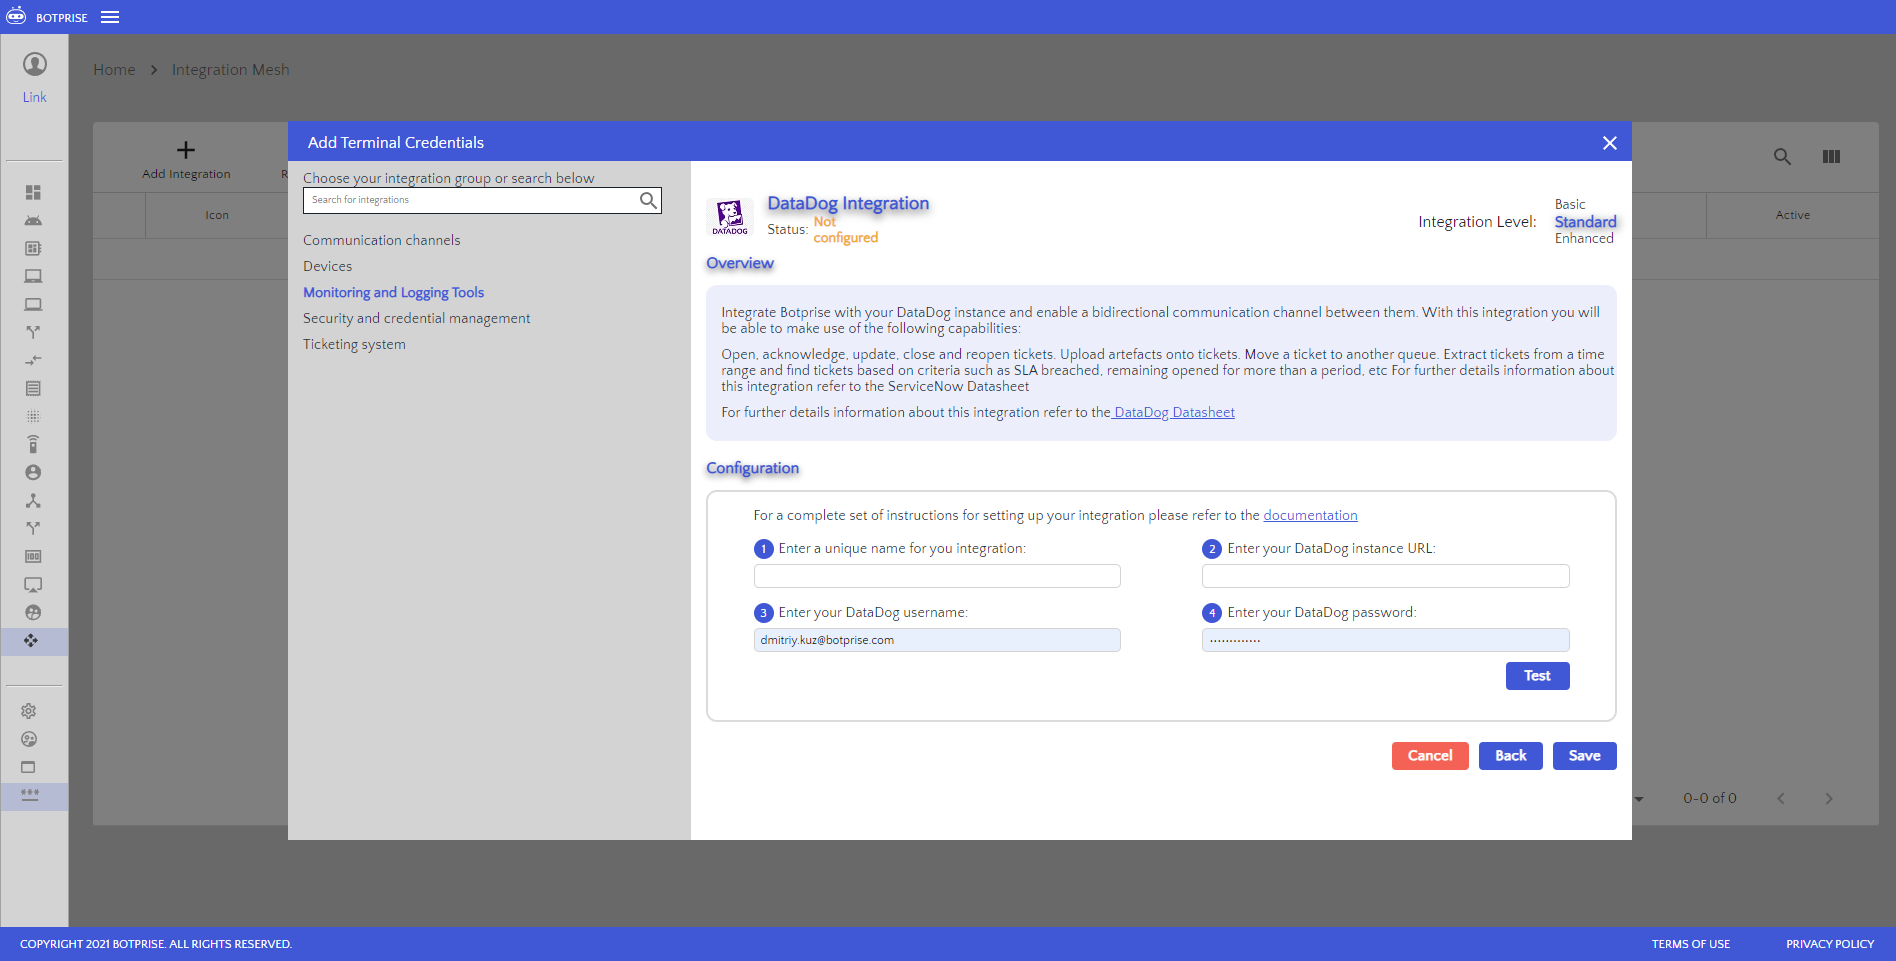Open the fork-arrows icon above compare arrows
1896x961 pixels.
tap(33, 332)
